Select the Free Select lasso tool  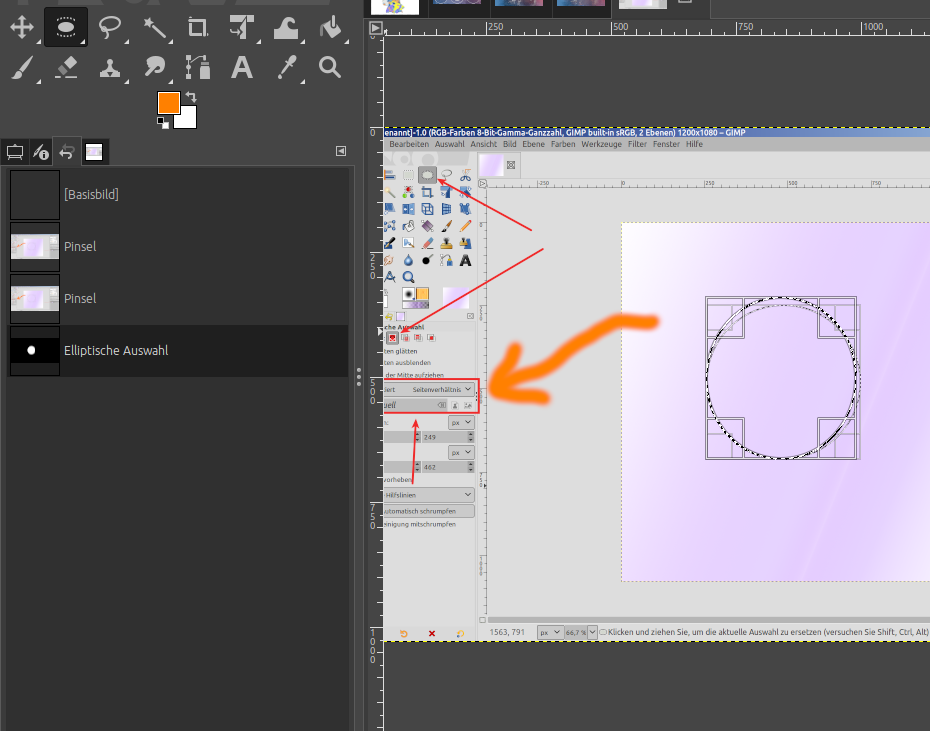(x=110, y=27)
